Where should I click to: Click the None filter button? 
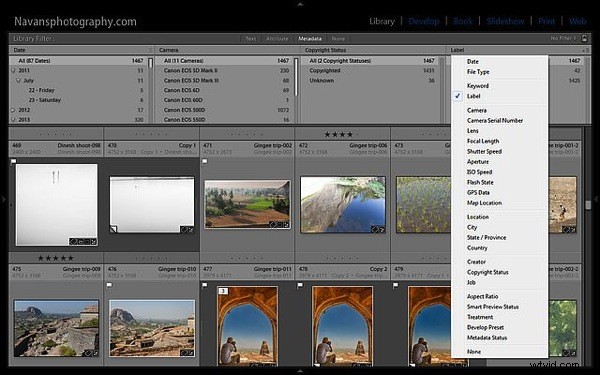(x=338, y=39)
